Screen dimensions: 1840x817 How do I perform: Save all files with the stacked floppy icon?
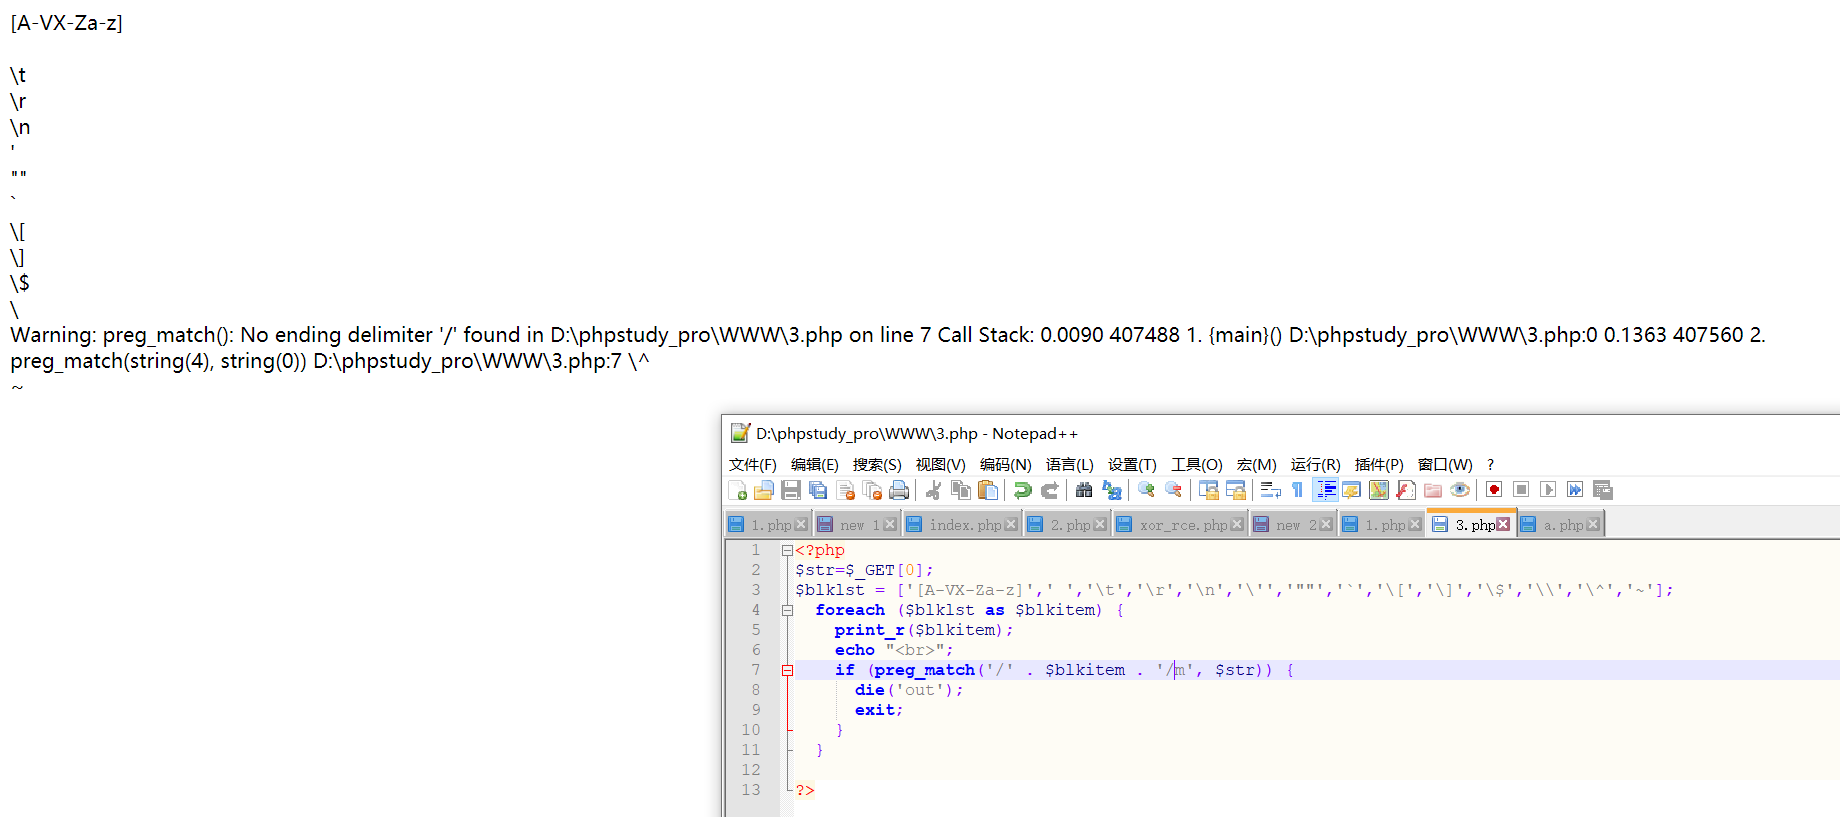[818, 490]
